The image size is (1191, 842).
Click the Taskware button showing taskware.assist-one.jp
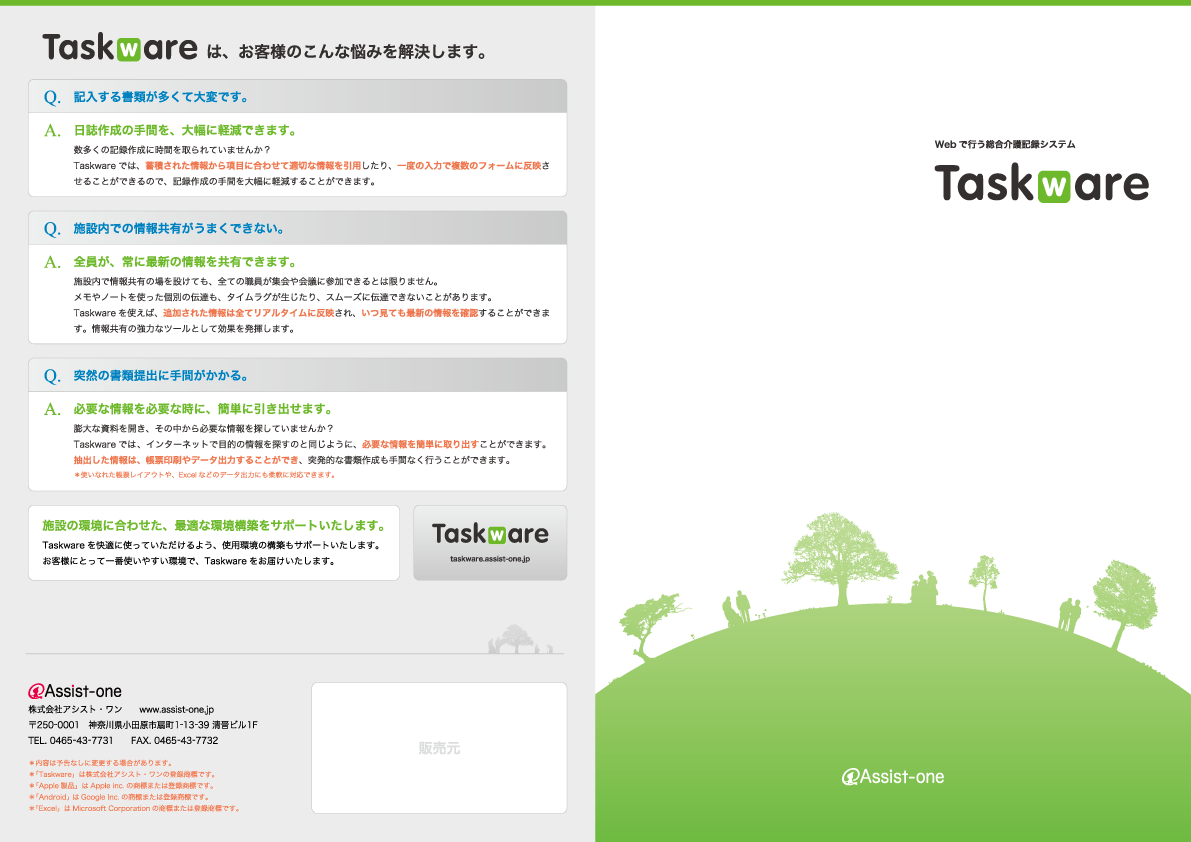click(x=490, y=543)
